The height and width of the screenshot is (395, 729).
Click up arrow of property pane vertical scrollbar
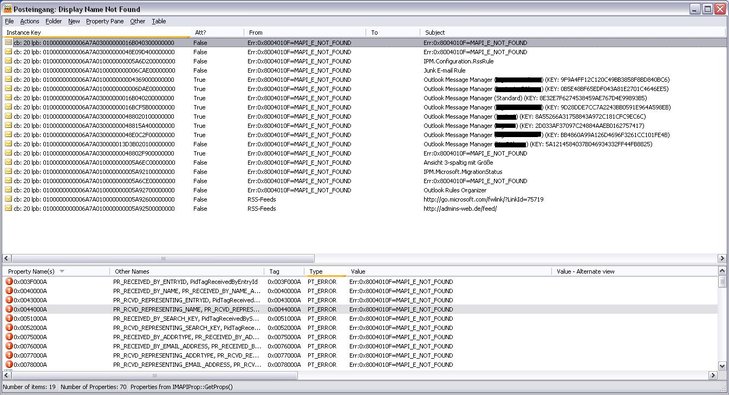(722, 270)
